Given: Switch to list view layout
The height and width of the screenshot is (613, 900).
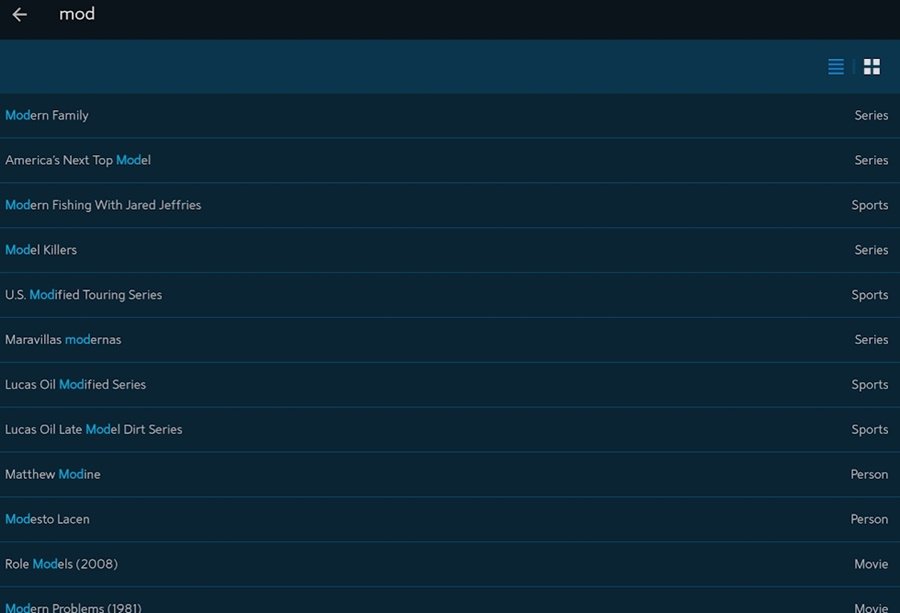Looking at the screenshot, I should pyautogui.click(x=836, y=67).
